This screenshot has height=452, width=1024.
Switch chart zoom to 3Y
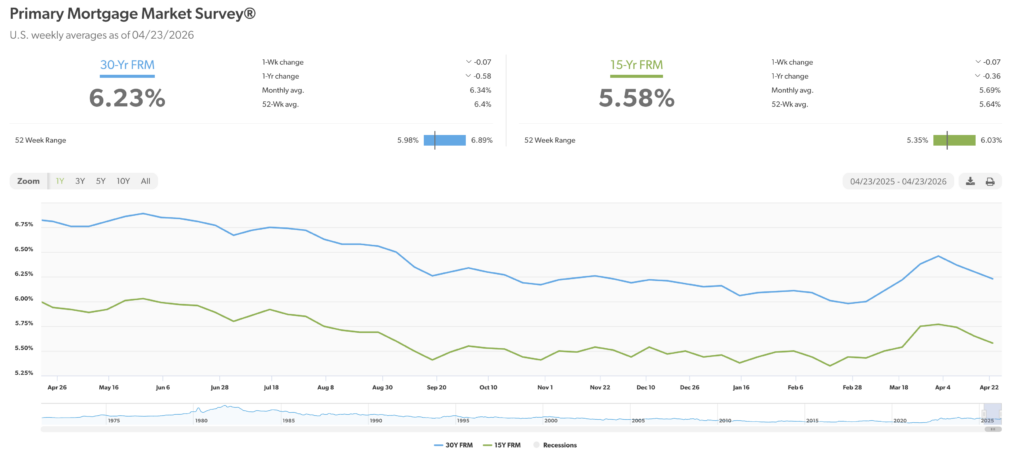pyautogui.click(x=80, y=181)
